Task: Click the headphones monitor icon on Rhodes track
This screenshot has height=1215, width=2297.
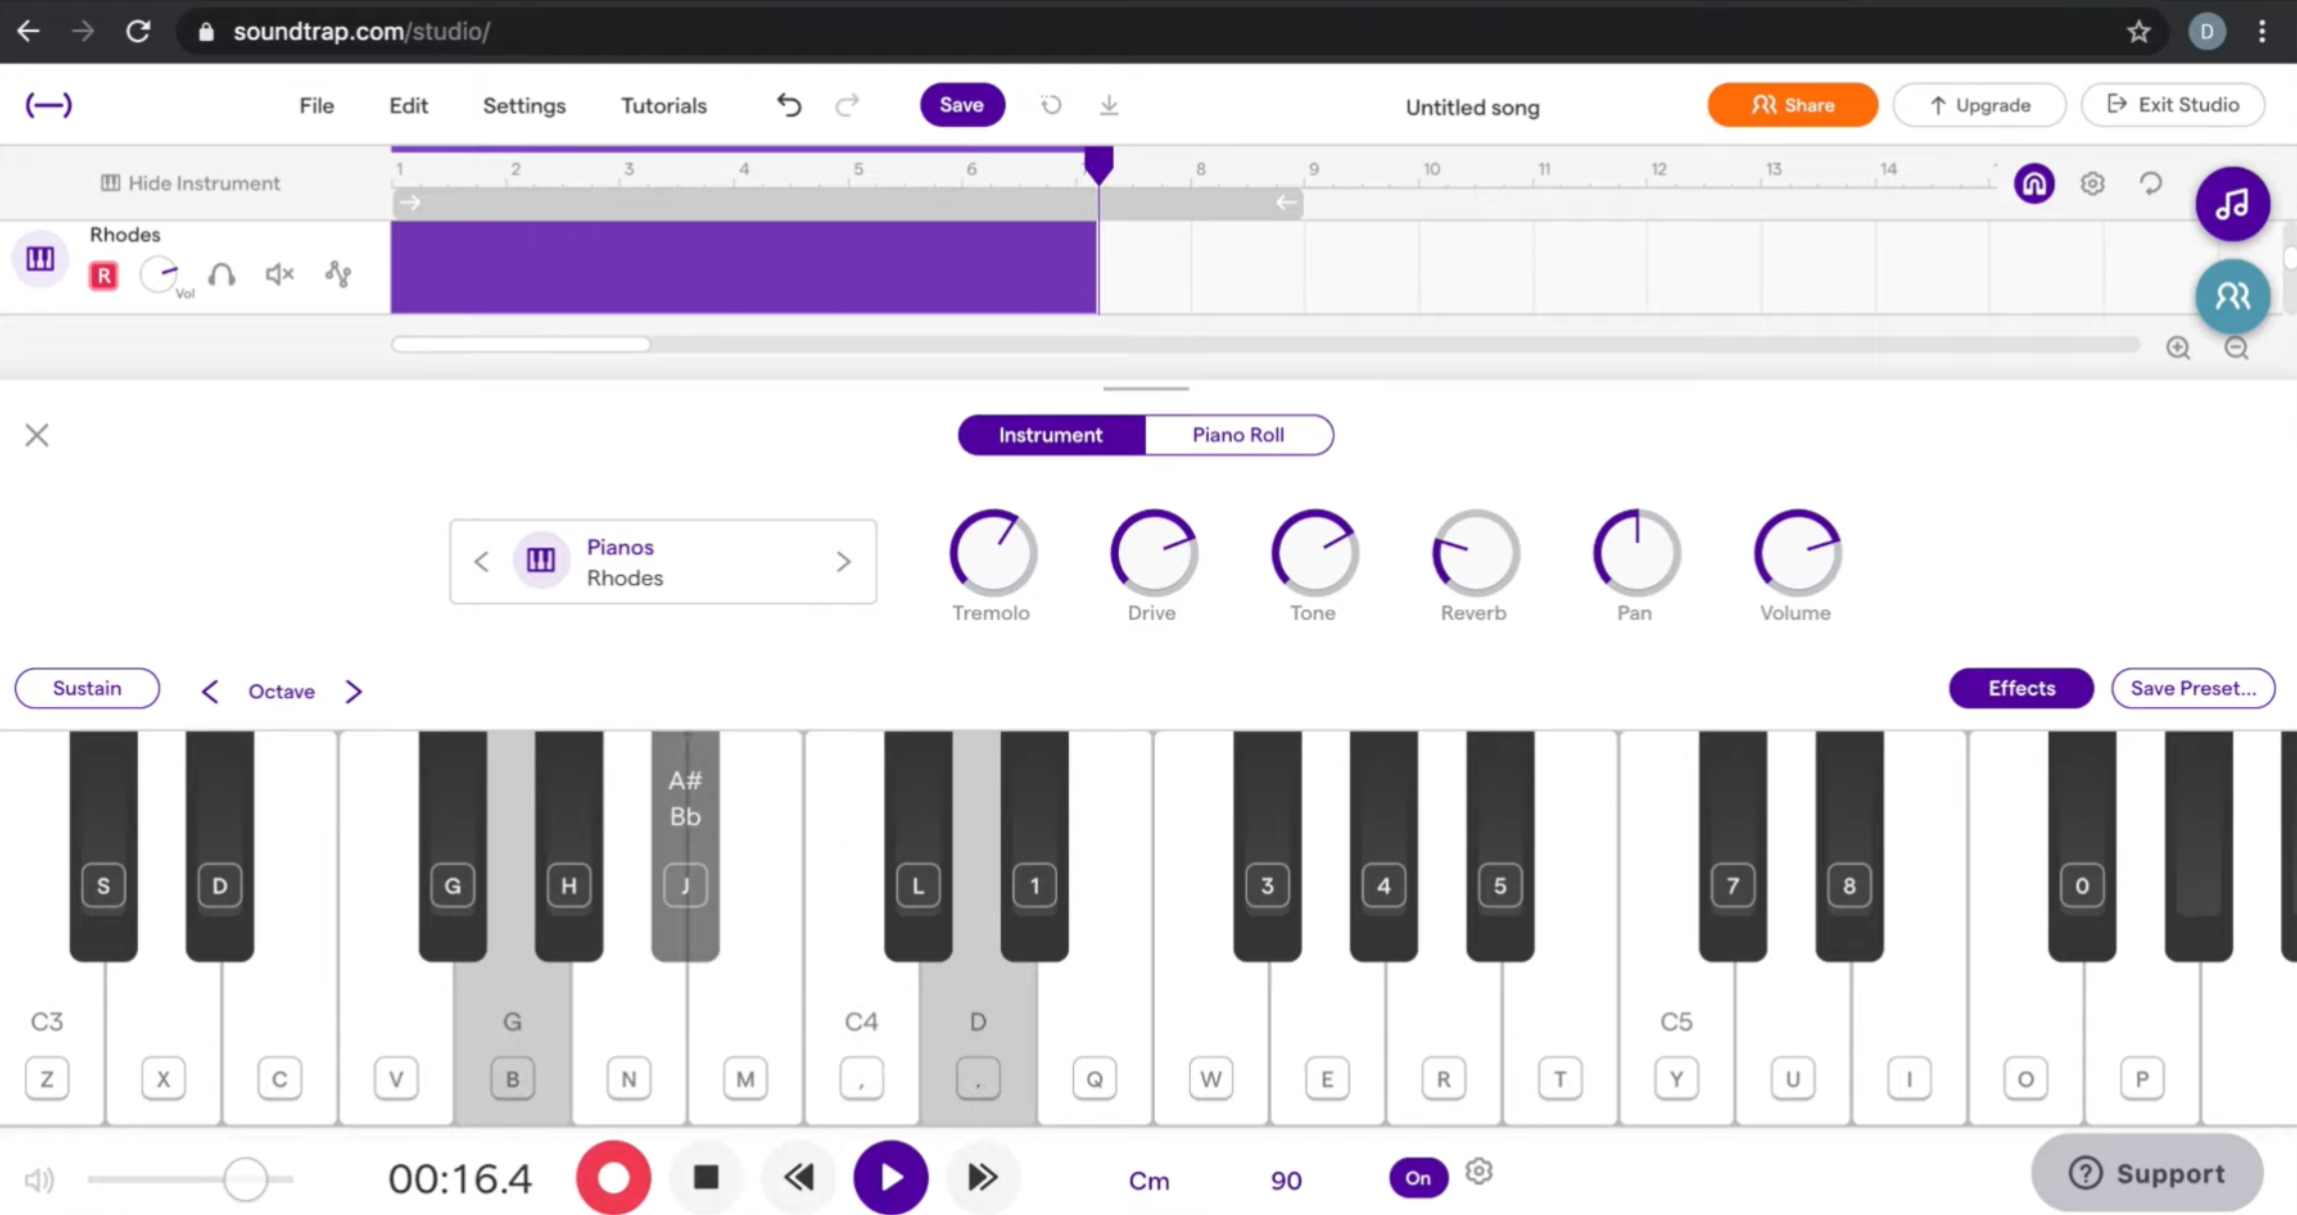Action: point(221,275)
